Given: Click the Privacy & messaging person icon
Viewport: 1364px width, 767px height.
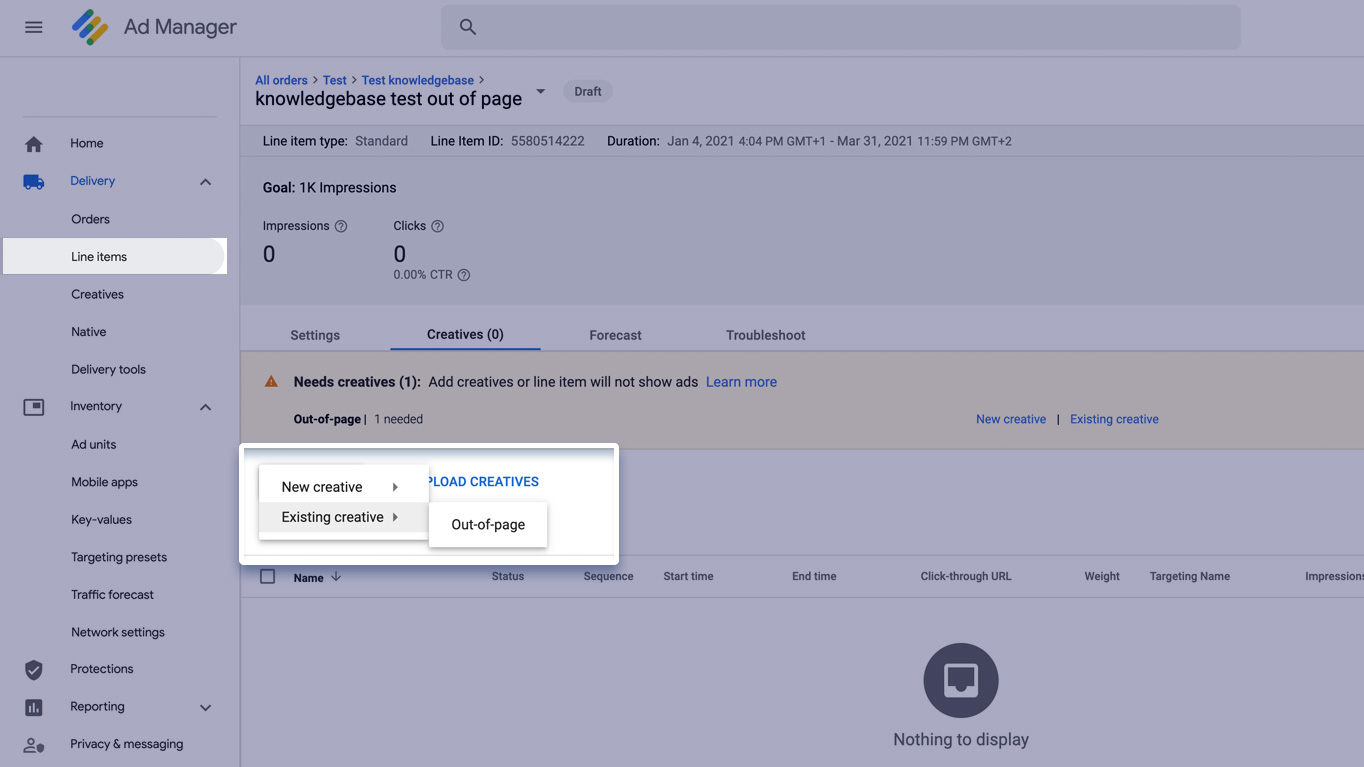Looking at the screenshot, I should [34, 745].
